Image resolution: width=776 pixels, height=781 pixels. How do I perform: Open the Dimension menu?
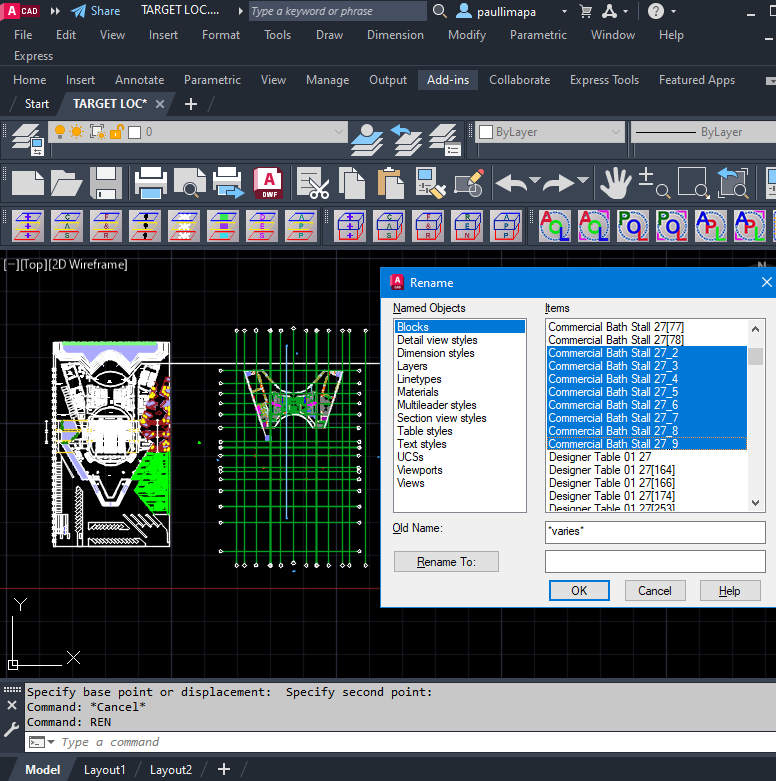(x=395, y=35)
